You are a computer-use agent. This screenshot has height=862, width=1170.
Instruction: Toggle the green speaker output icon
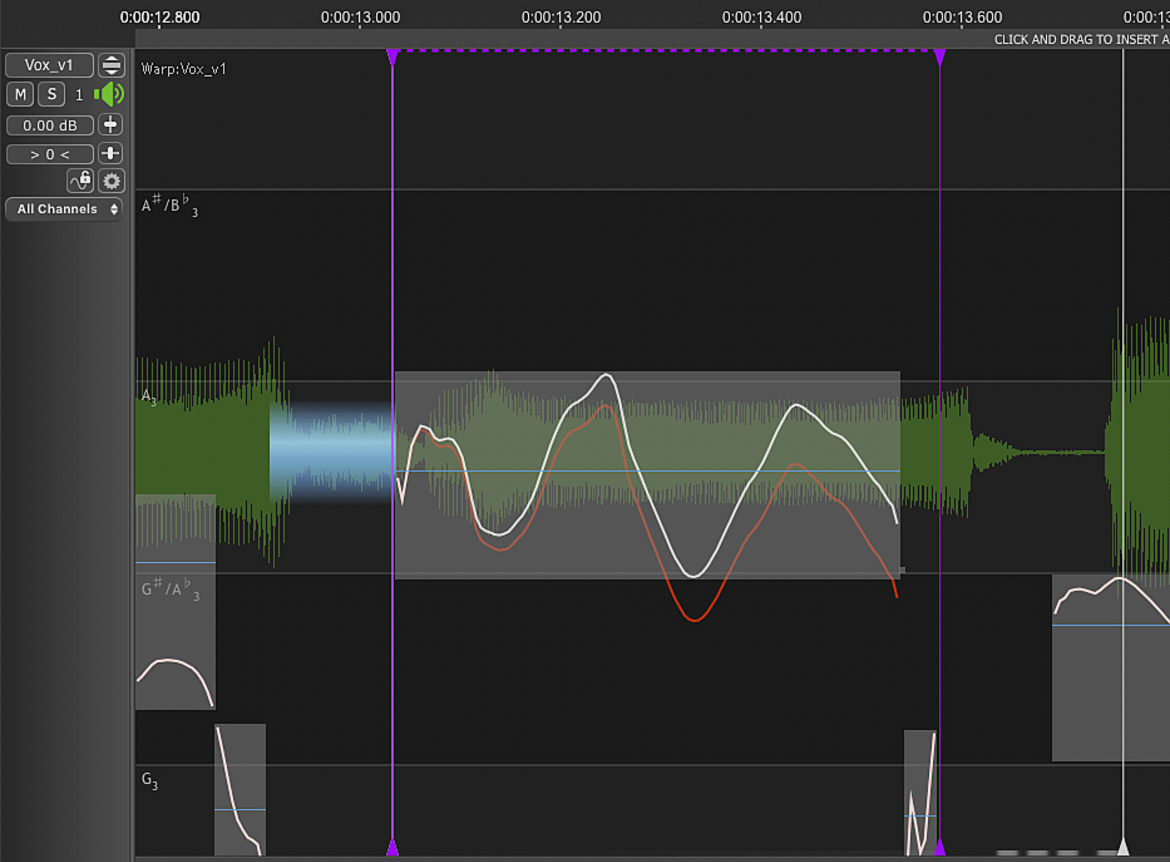coord(109,95)
